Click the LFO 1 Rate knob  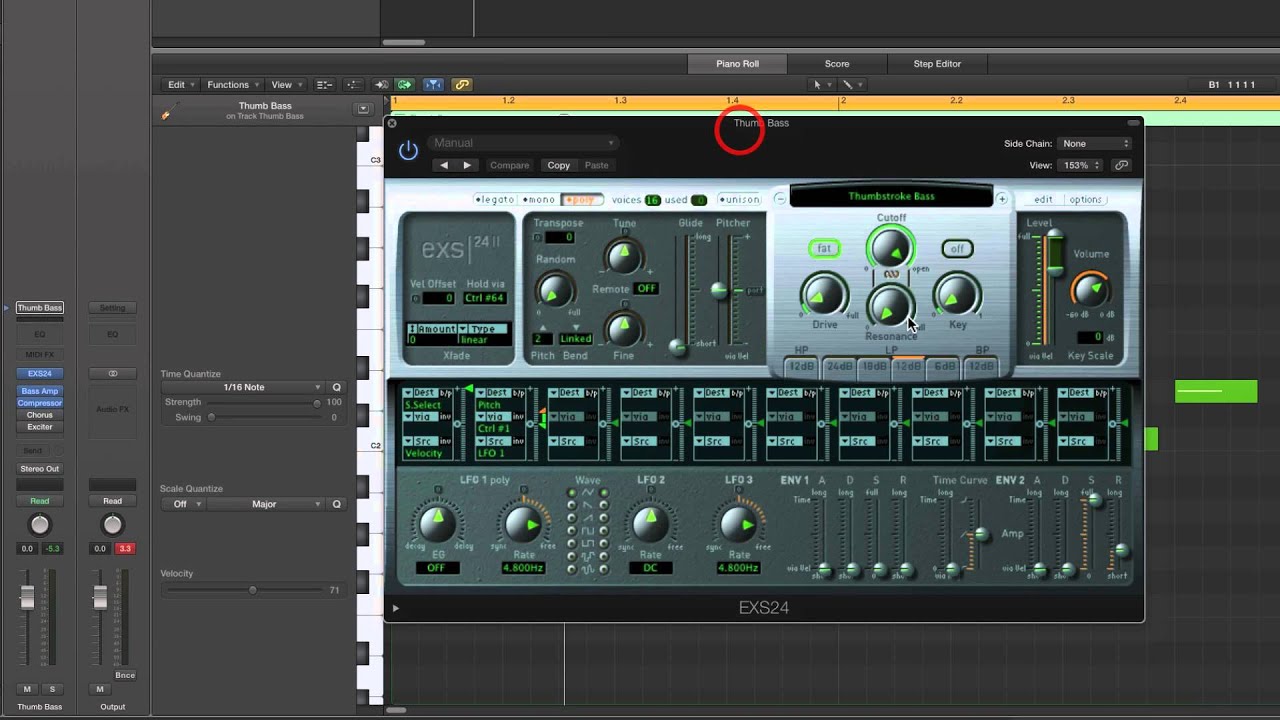click(522, 524)
